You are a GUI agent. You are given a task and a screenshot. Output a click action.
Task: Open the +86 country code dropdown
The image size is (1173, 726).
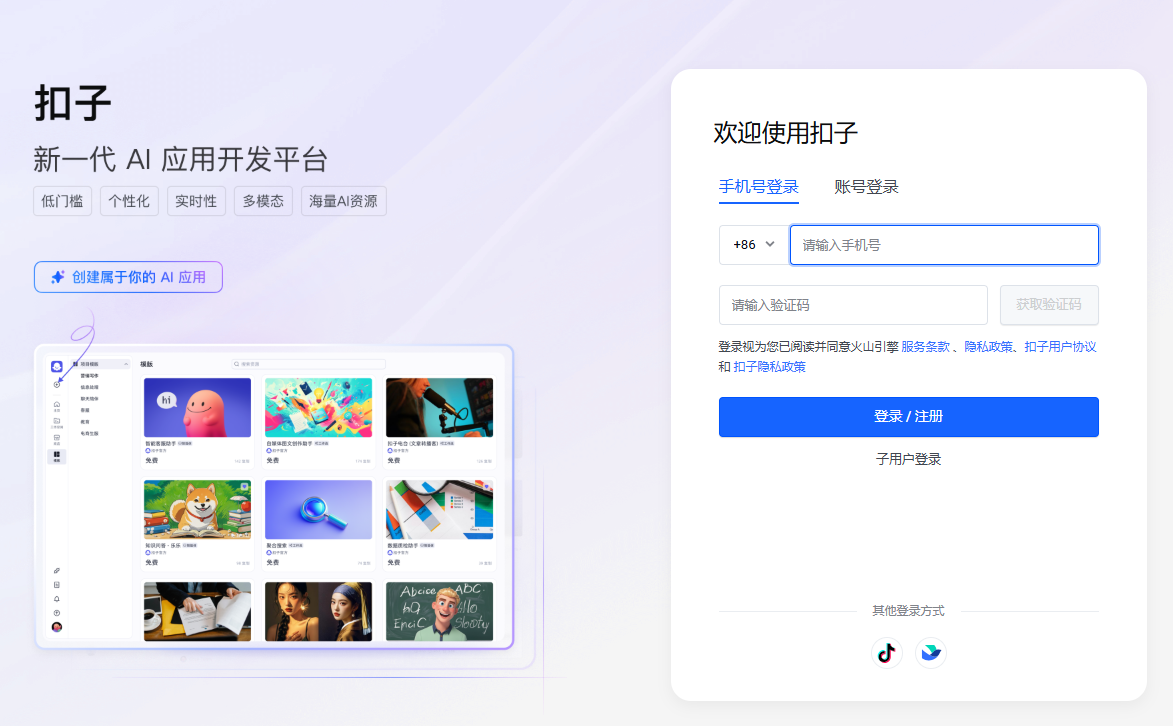[753, 244]
